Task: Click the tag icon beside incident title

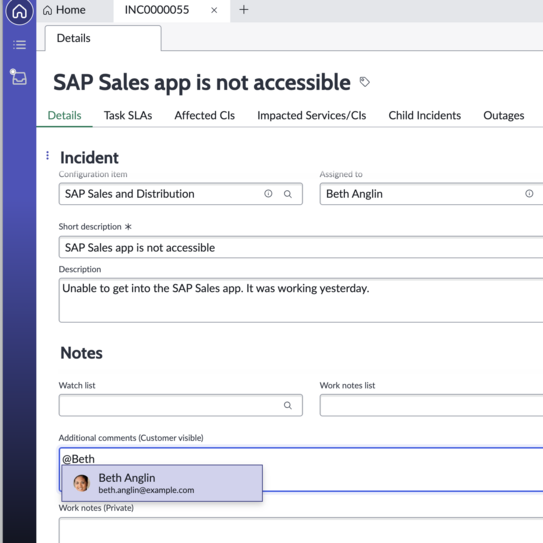Action: 364,82
